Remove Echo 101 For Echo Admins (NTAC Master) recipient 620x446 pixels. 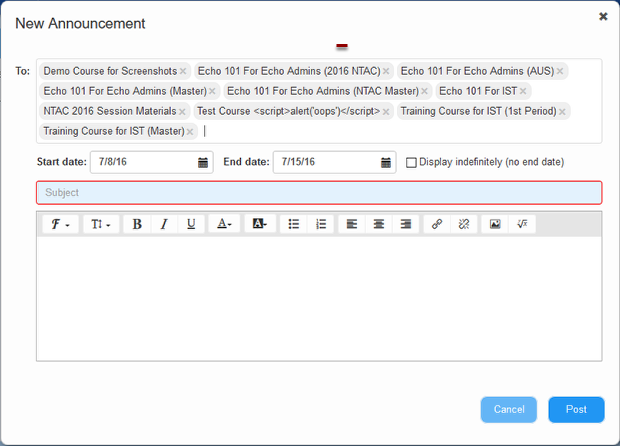click(424, 91)
